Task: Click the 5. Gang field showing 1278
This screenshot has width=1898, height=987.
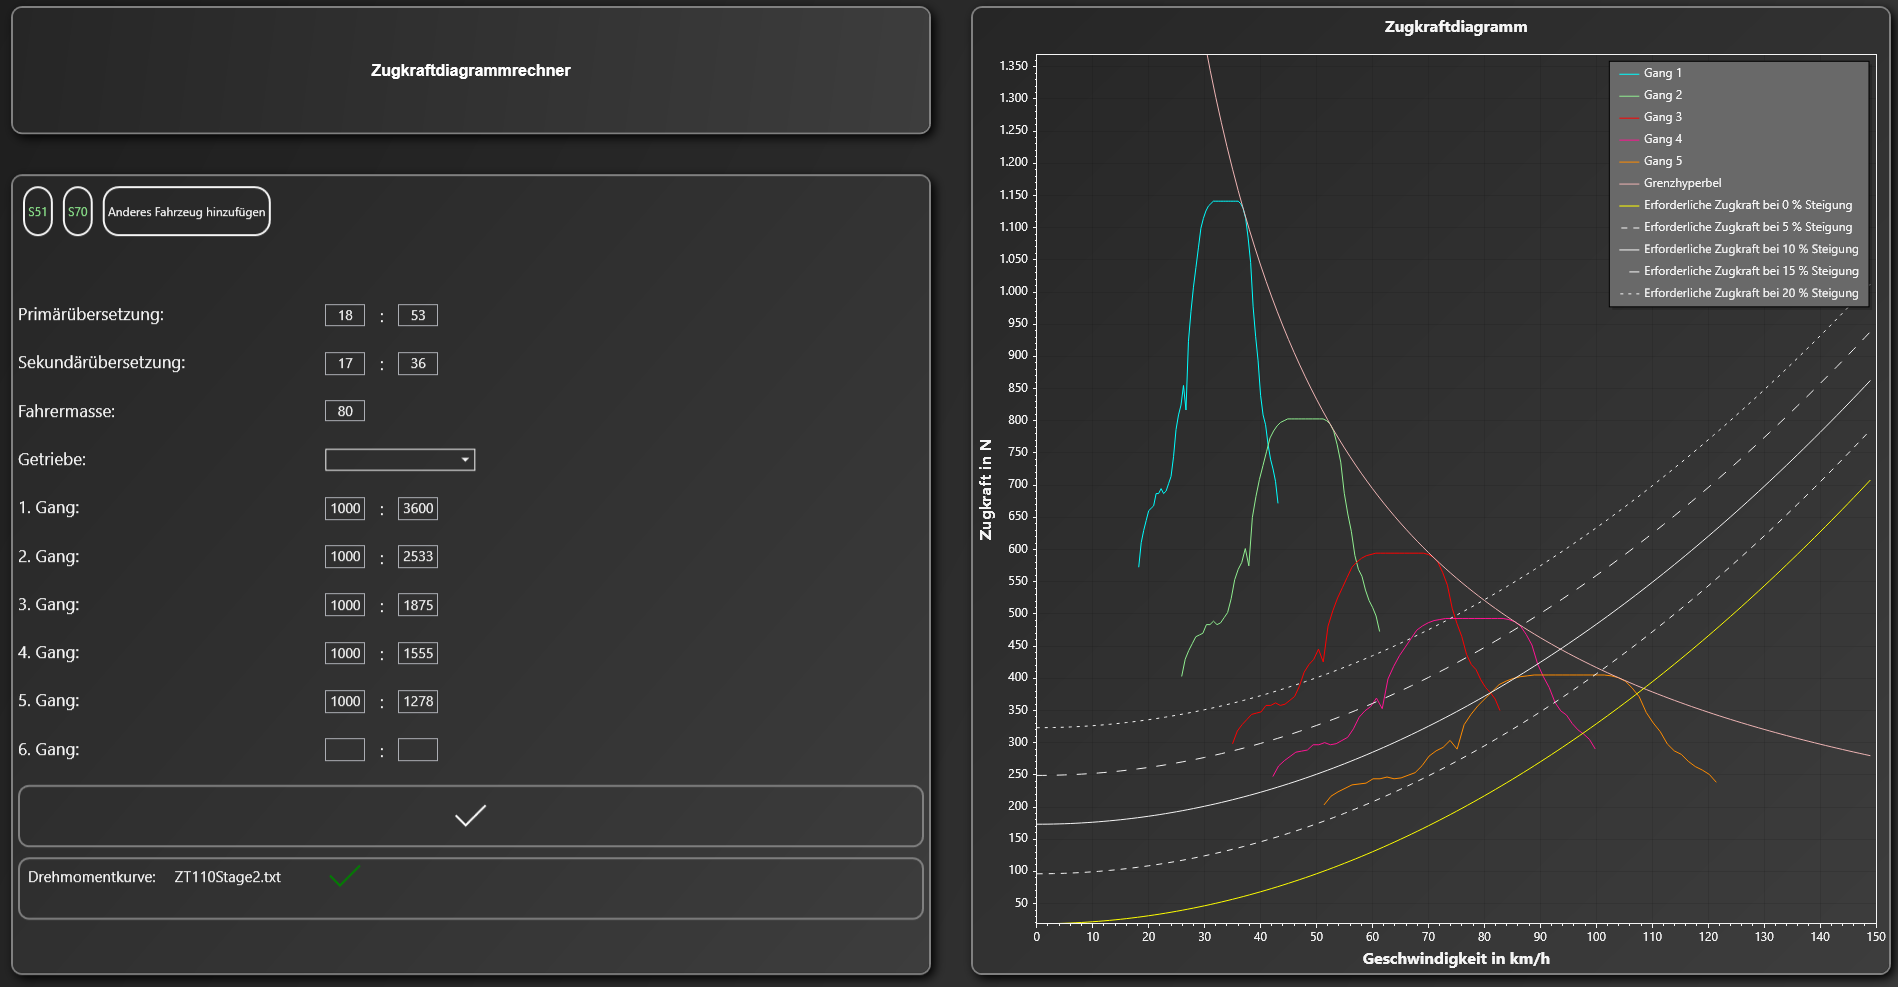Action: pyautogui.click(x=418, y=702)
